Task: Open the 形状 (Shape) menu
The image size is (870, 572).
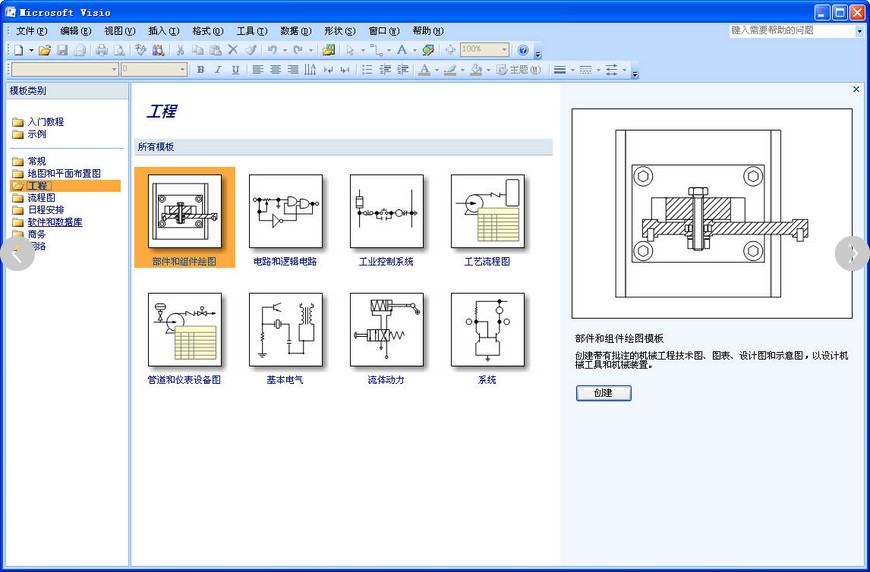Action: click(x=339, y=31)
